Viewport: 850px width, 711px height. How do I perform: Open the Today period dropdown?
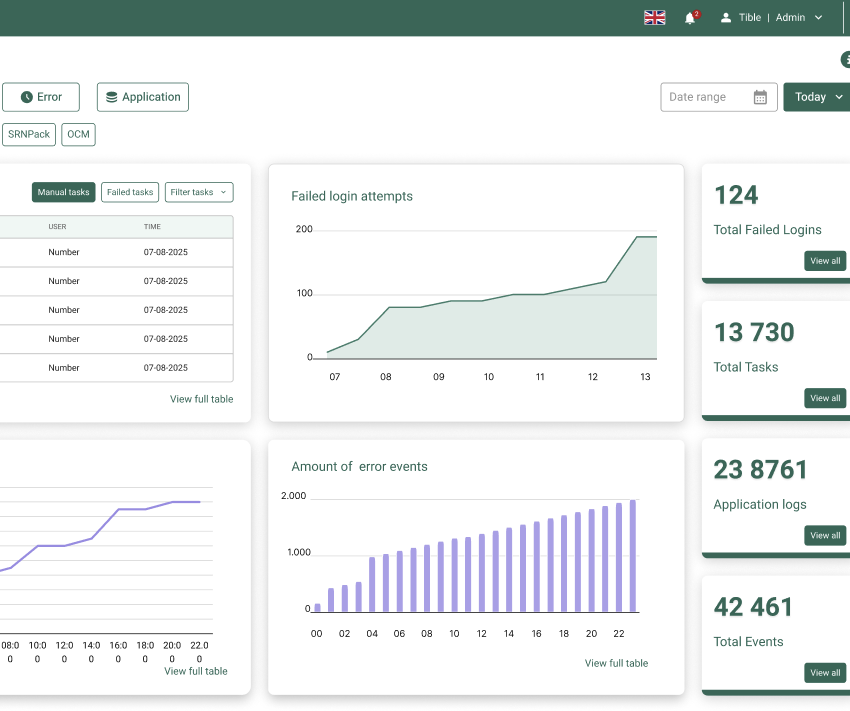click(x=817, y=97)
